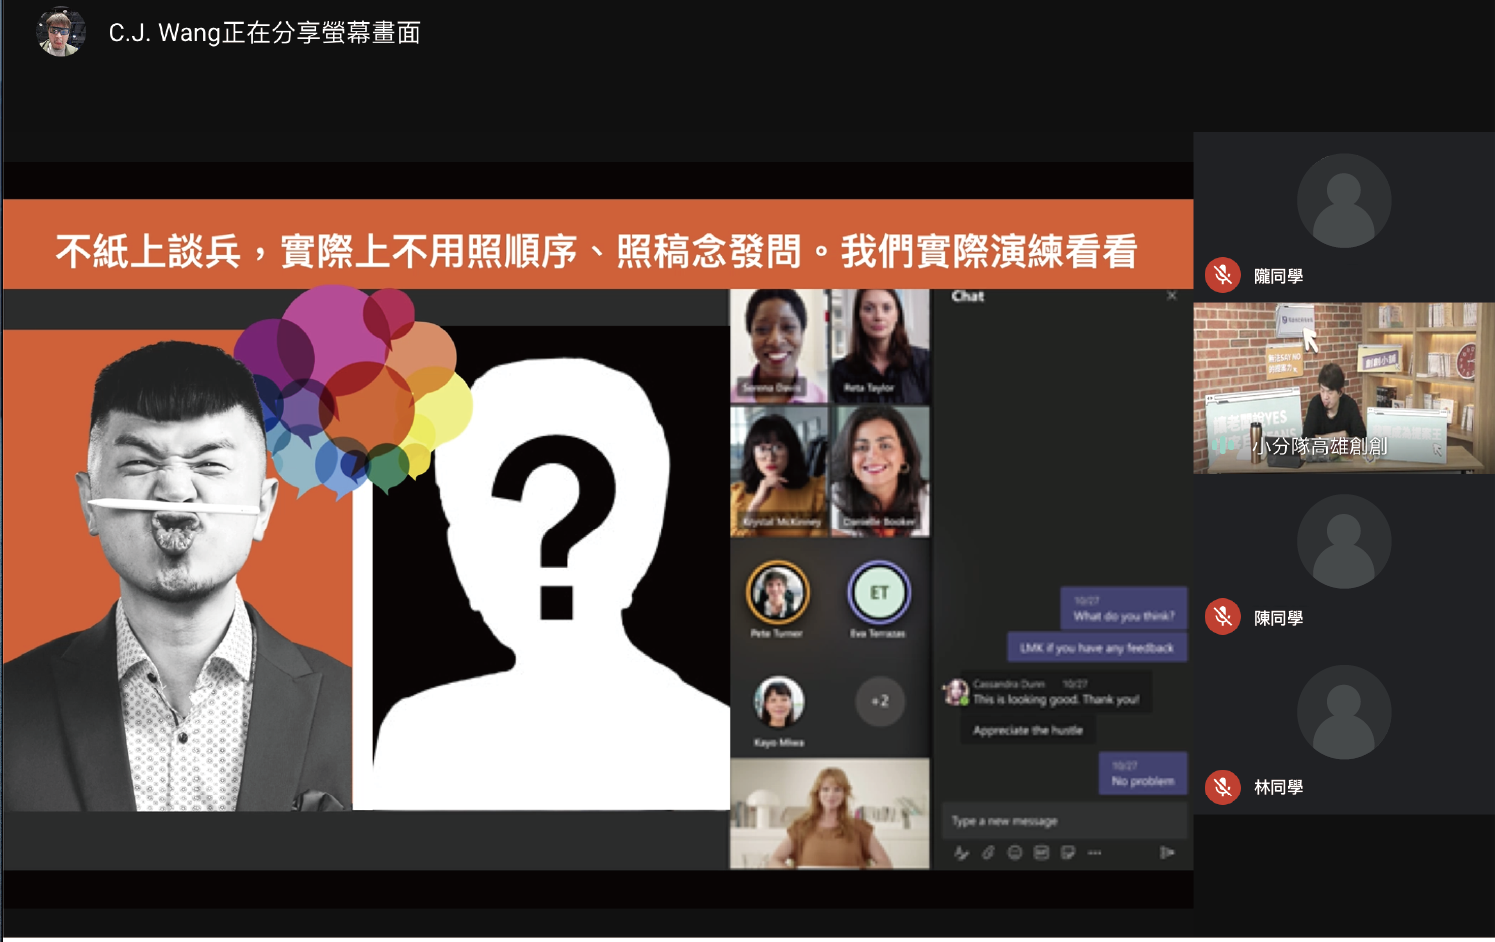Image resolution: width=1495 pixels, height=942 pixels.
Task: Select the ET Eva Terrazas avatar
Action: pos(879,593)
